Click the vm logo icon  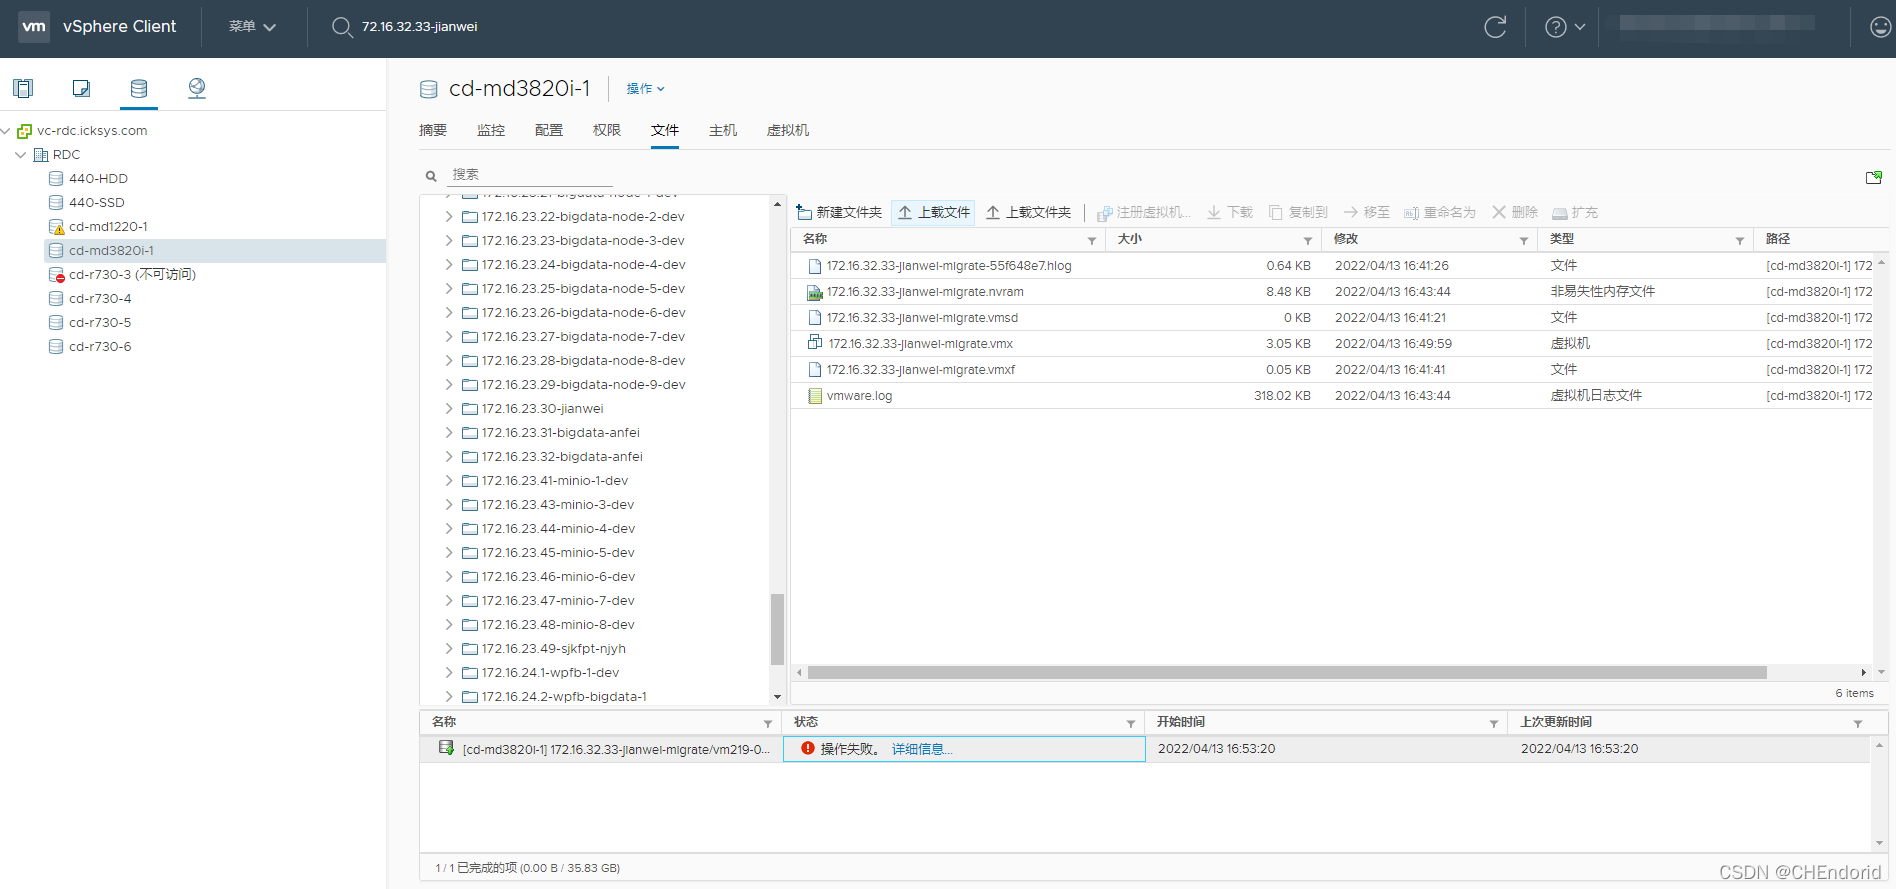coord(34,27)
